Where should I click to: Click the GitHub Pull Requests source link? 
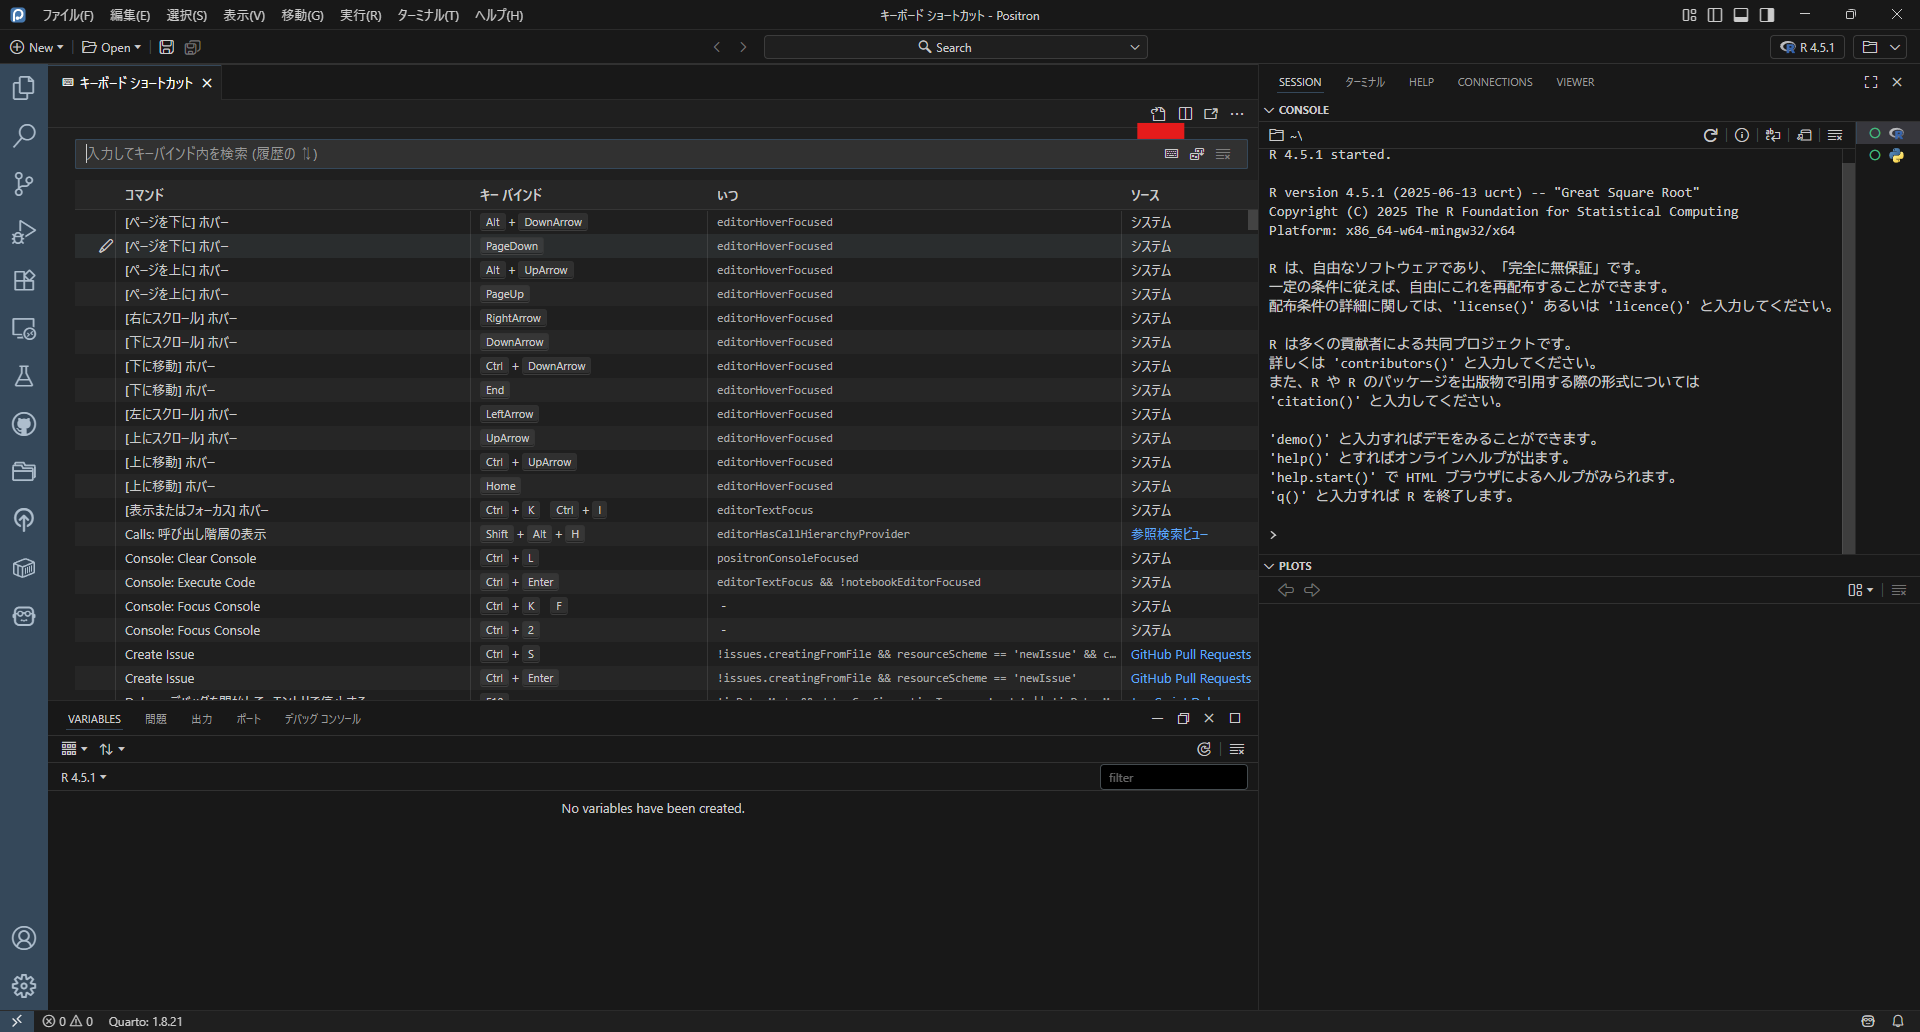coord(1190,655)
